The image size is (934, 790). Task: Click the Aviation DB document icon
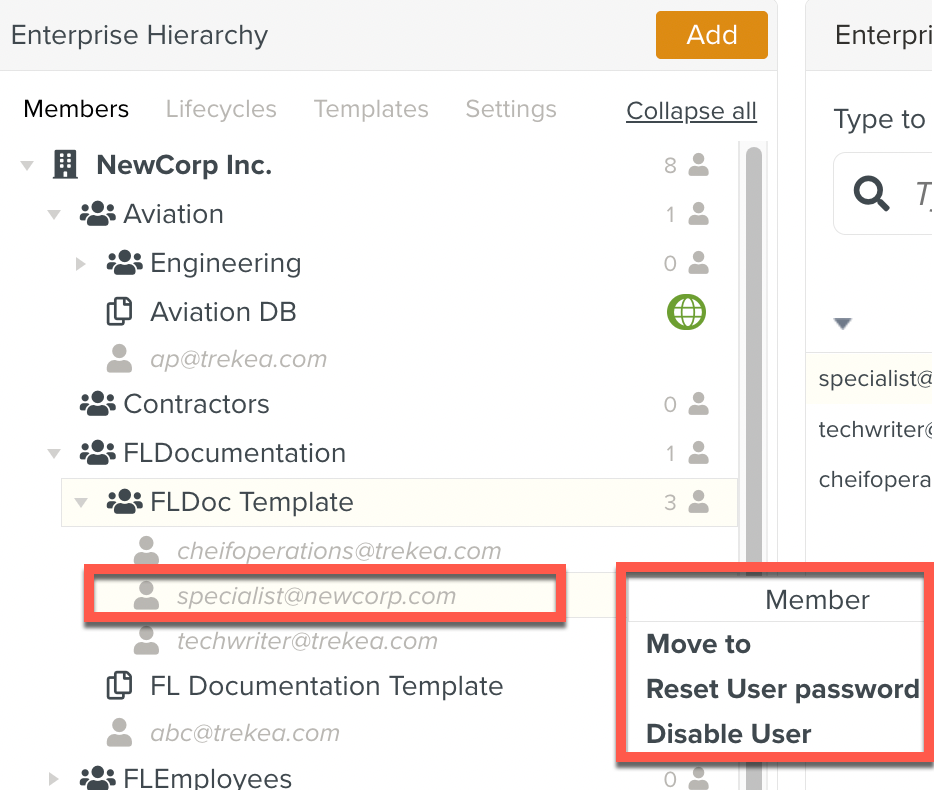pyautogui.click(x=120, y=312)
